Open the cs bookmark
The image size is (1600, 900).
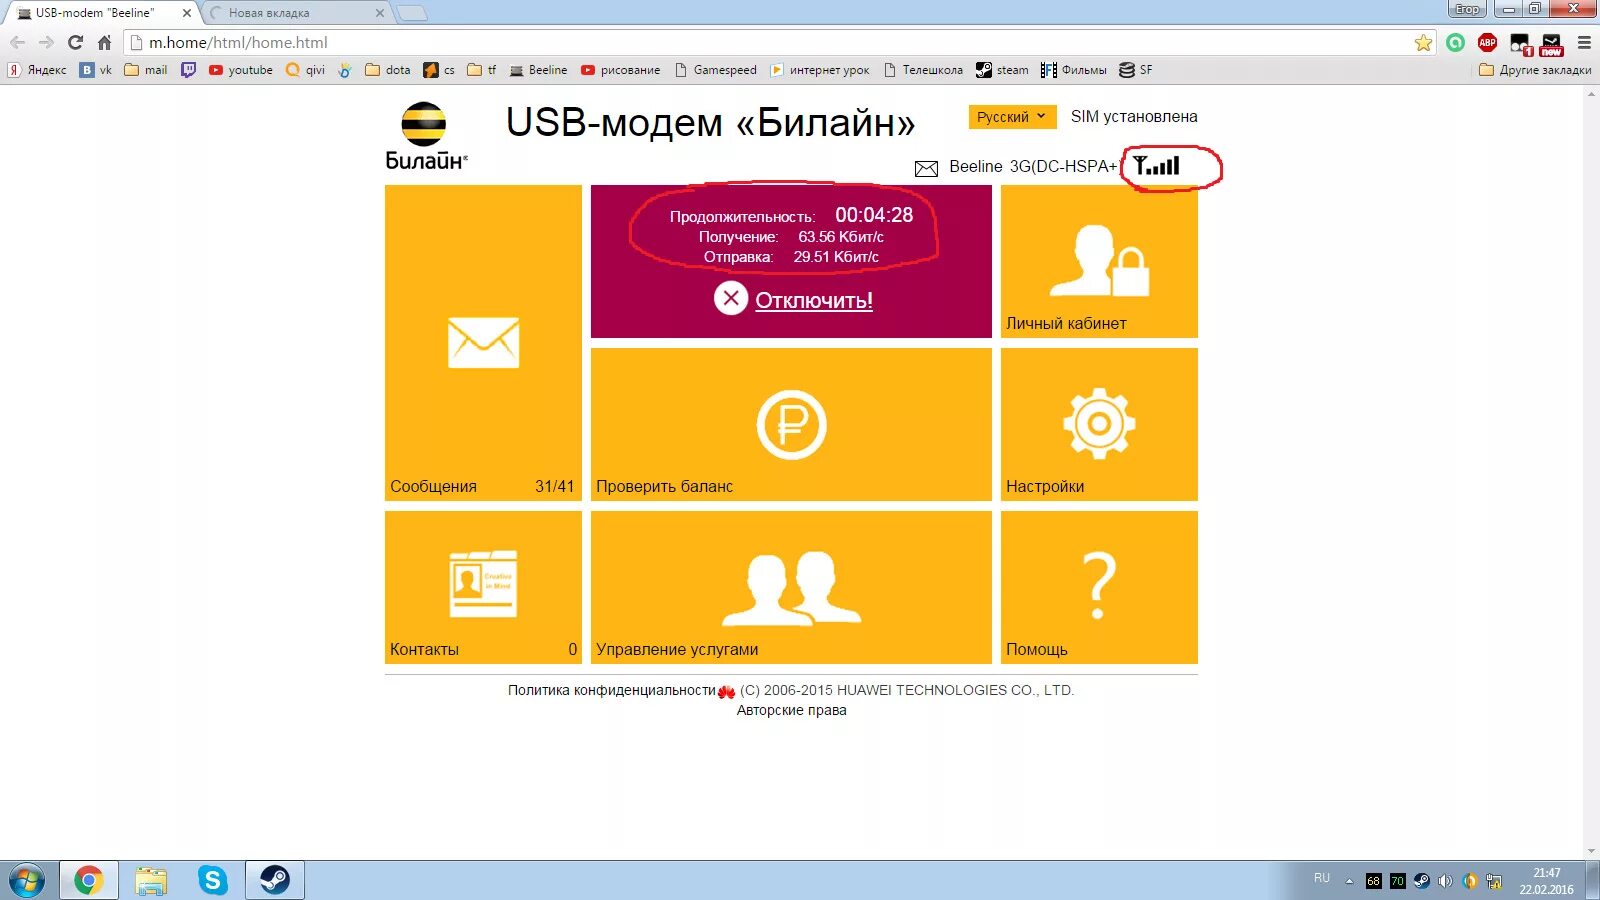tap(439, 70)
